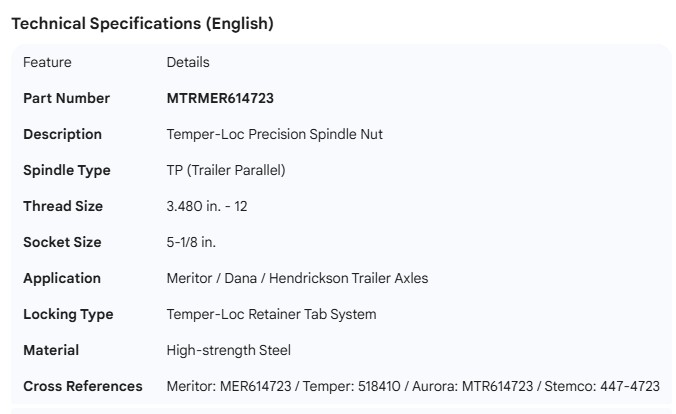The width and height of the screenshot is (676, 414).
Task: Select the Locking Type row label
Action: 68,314
